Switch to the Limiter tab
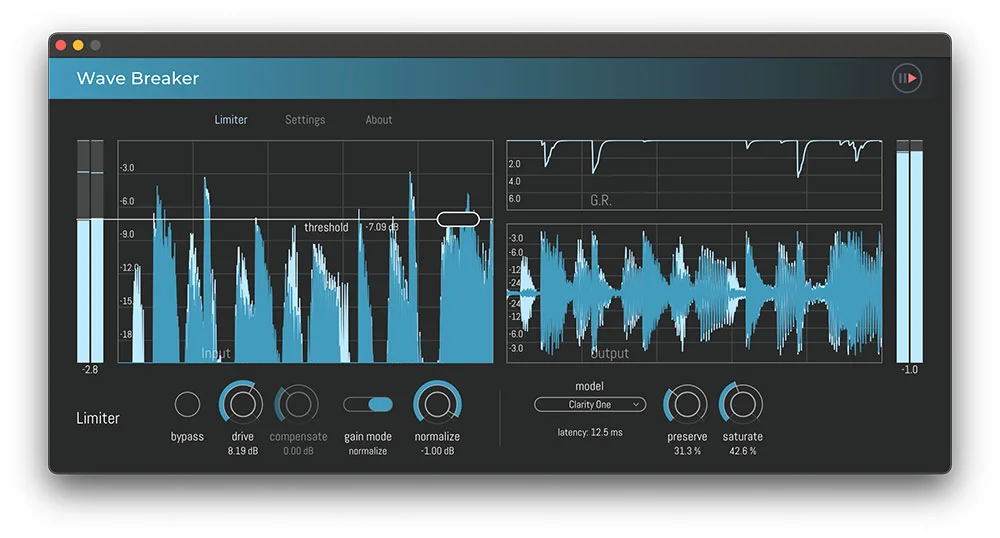Screen dimensions: 1000x538 coord(231,120)
